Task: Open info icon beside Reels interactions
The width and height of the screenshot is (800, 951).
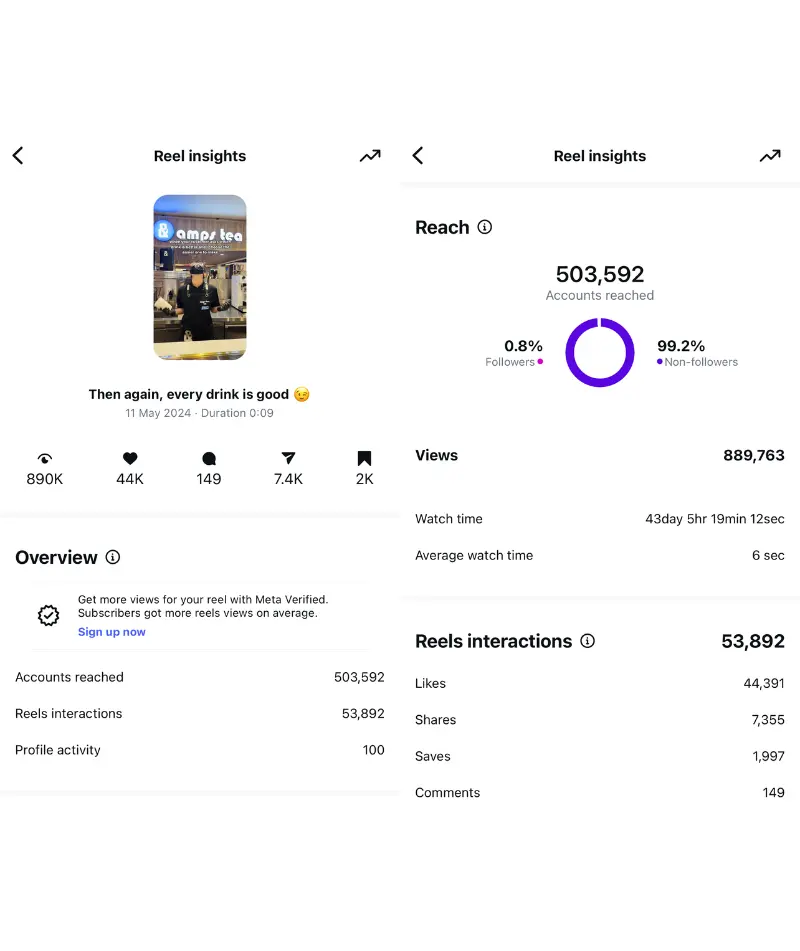Action: pos(588,641)
